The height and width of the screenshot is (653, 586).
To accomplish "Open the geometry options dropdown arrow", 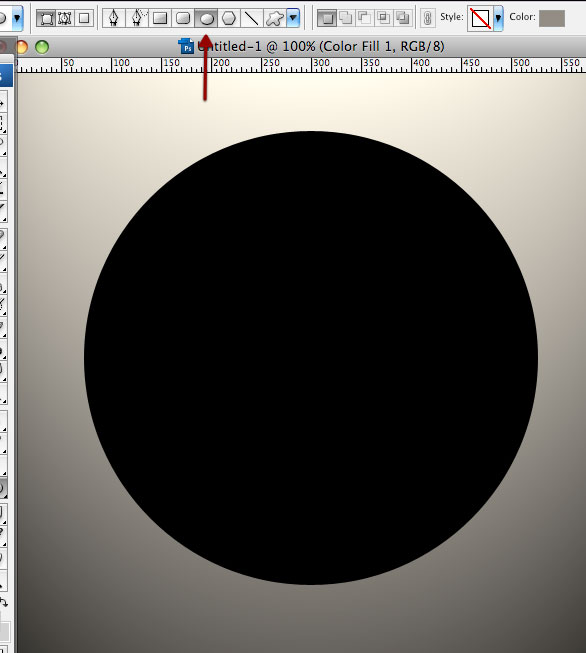I will coord(293,18).
